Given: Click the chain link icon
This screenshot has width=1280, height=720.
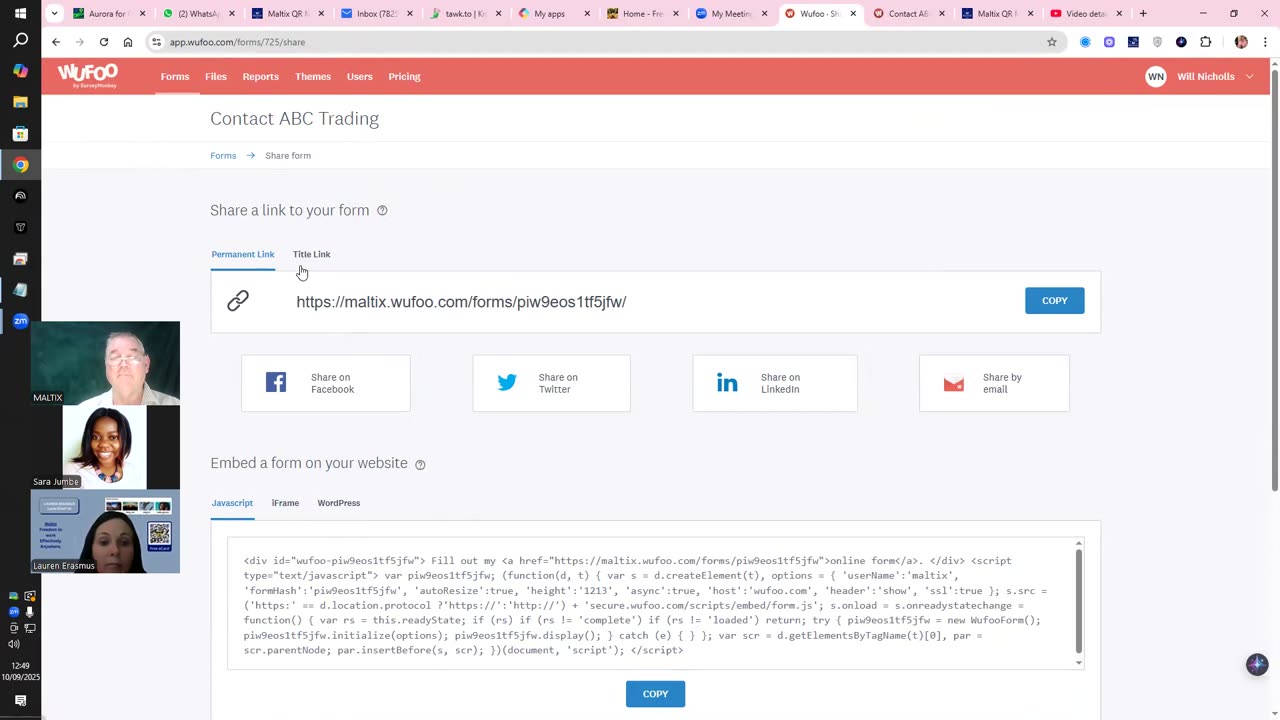Looking at the screenshot, I should pos(238,300).
